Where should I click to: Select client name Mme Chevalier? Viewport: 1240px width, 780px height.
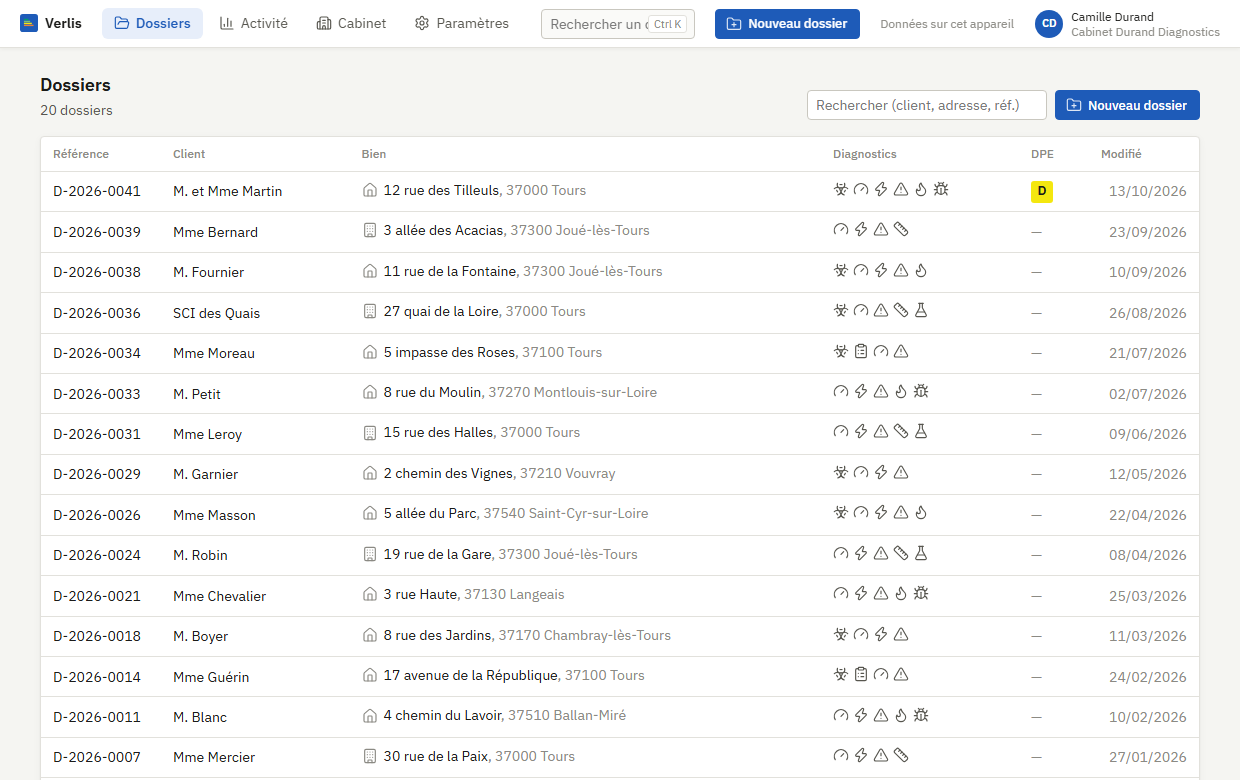pyautogui.click(x=219, y=596)
